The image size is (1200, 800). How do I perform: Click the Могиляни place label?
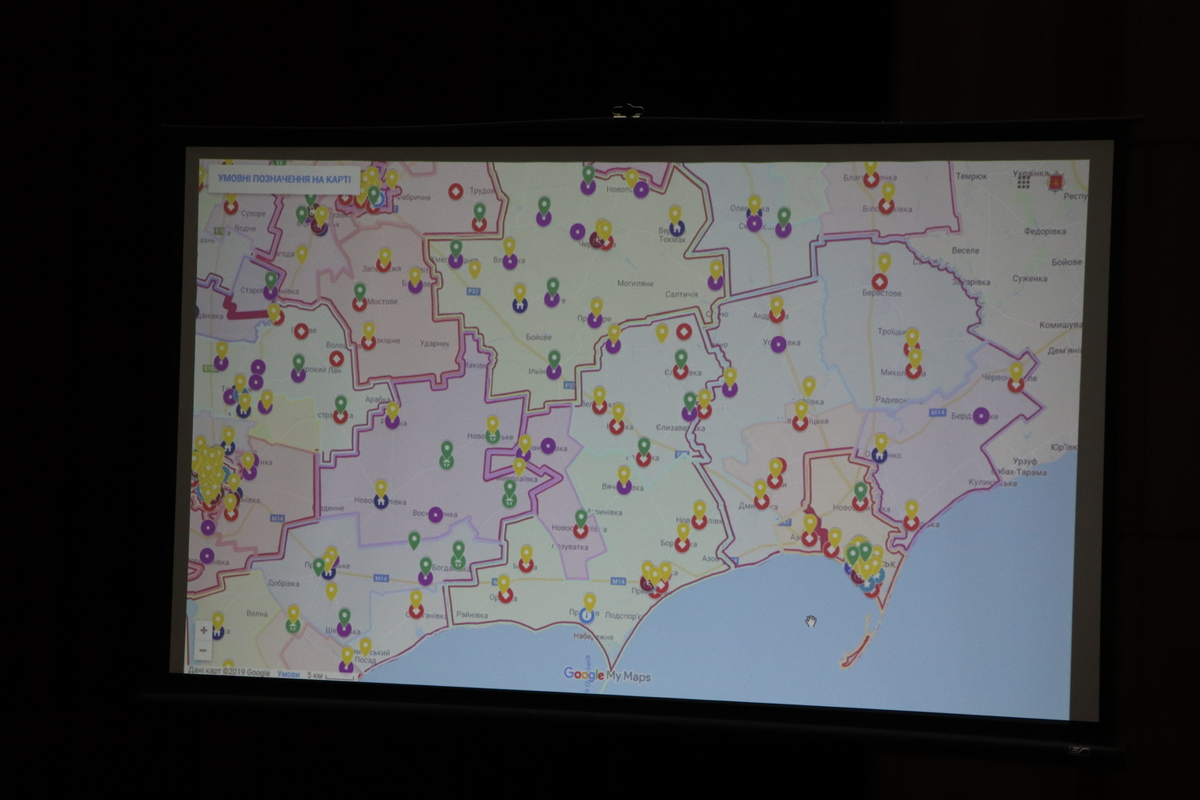(634, 283)
